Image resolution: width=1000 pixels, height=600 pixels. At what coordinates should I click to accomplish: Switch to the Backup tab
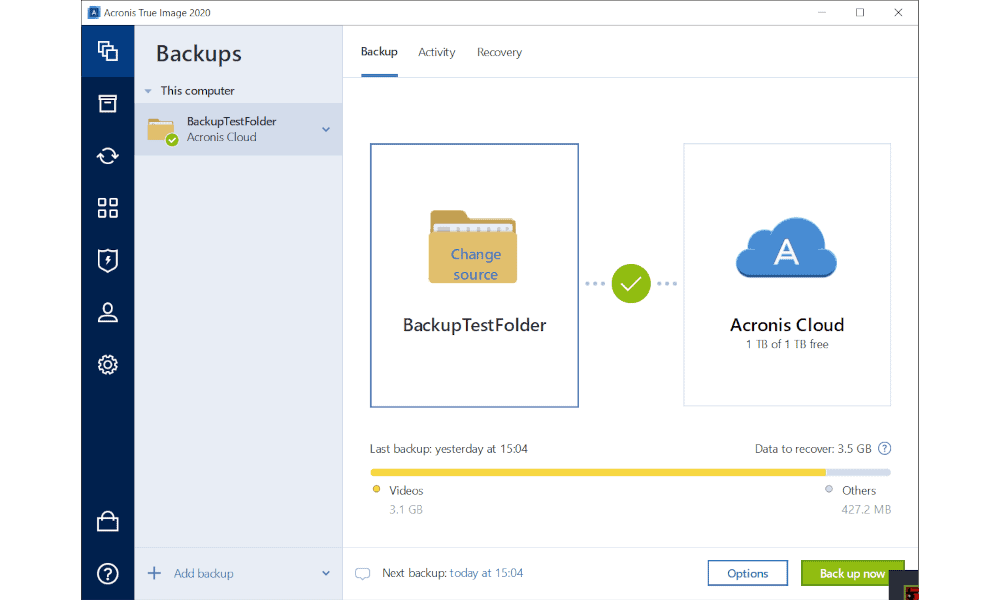379,52
